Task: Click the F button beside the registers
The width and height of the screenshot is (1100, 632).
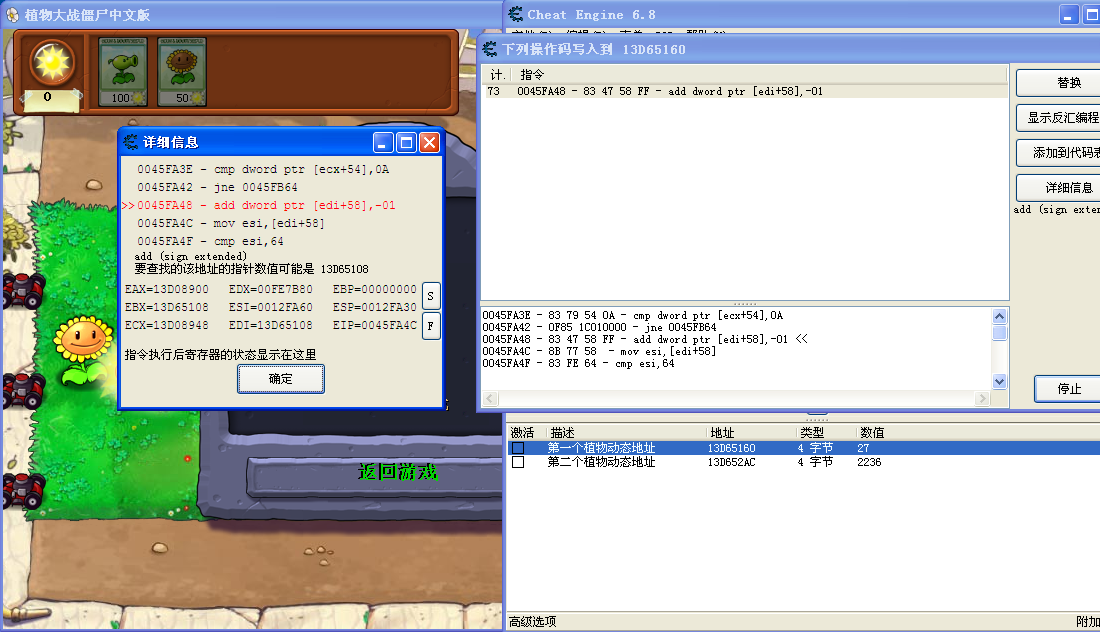Action: click(x=431, y=326)
